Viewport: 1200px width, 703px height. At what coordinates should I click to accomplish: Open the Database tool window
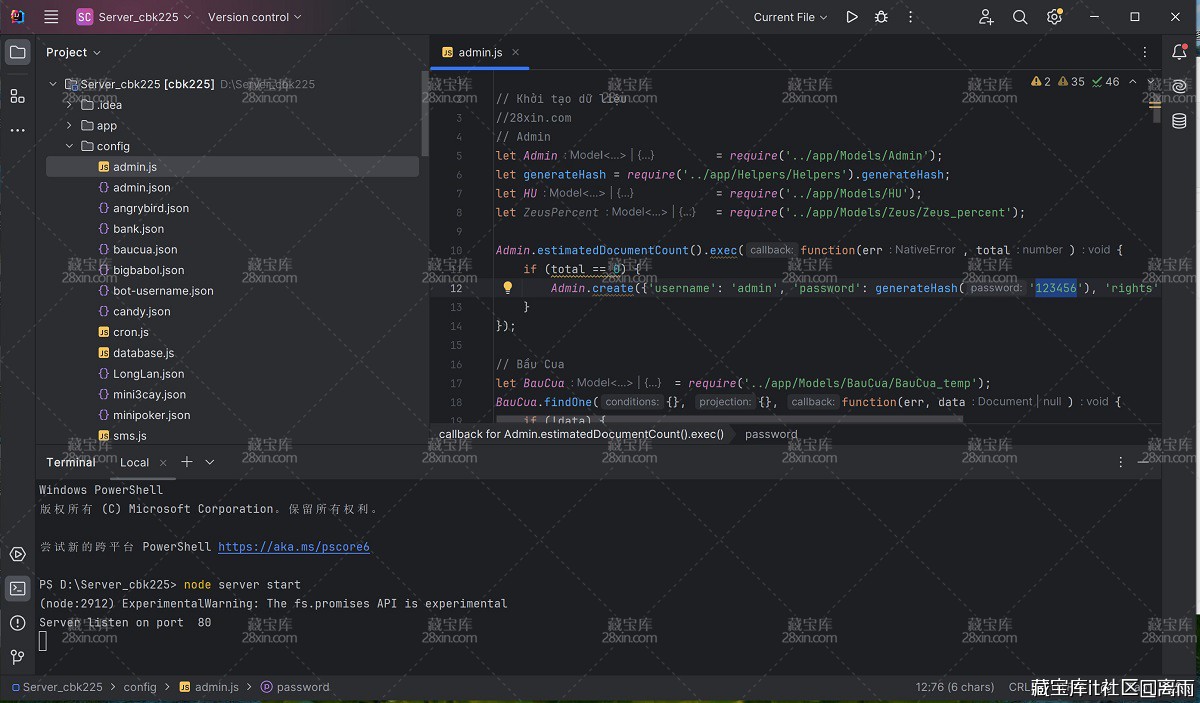(1179, 121)
